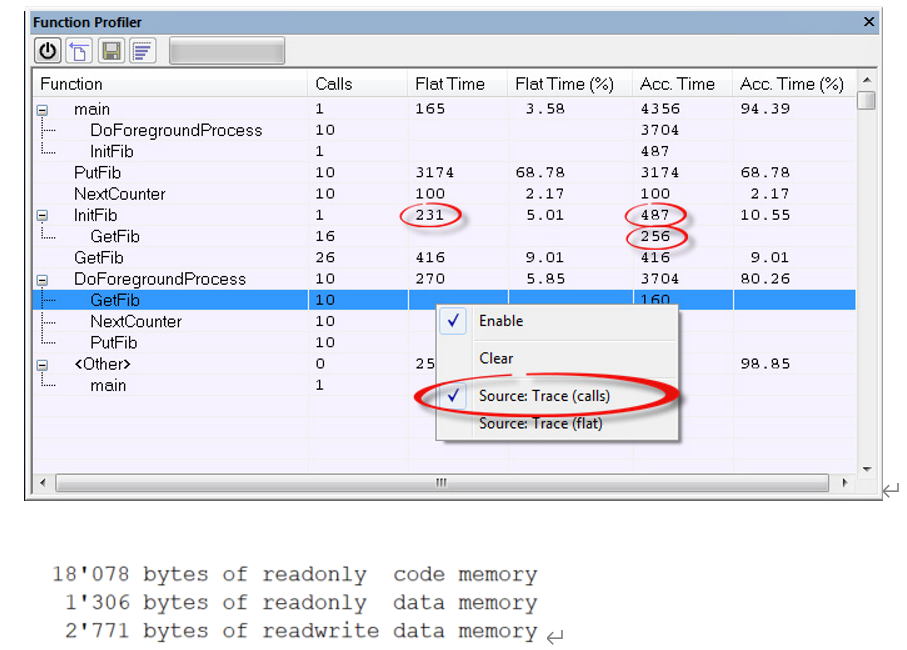Click the Save floppy disk icon
This screenshot has height=650, width=907.
pyautogui.click(x=111, y=51)
